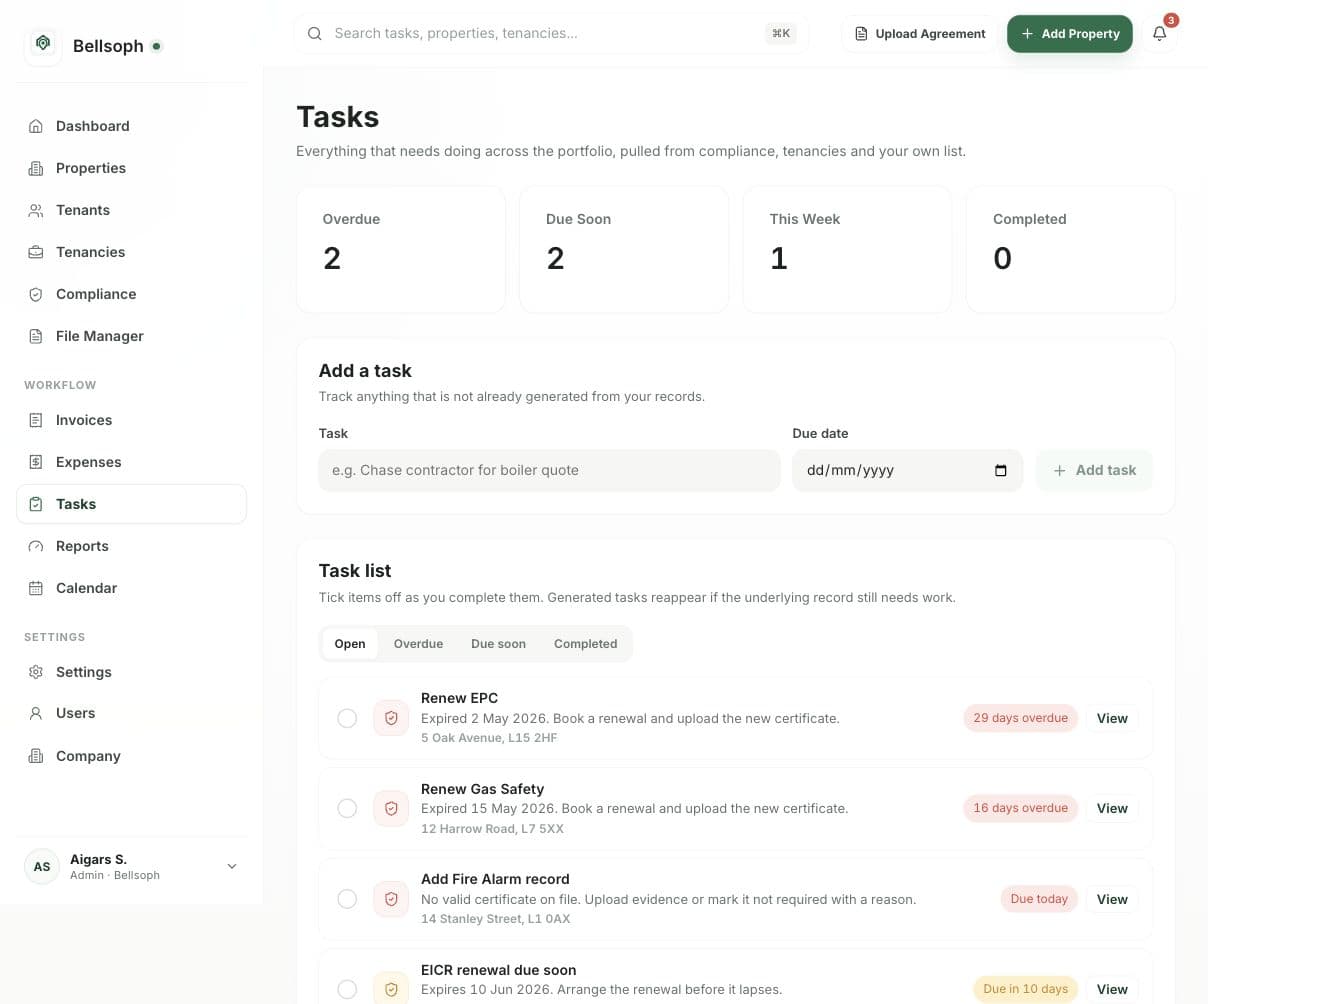This screenshot has height=1004, width=1341.
Task: Click the Due in 10 days badge
Action: coord(1025,989)
